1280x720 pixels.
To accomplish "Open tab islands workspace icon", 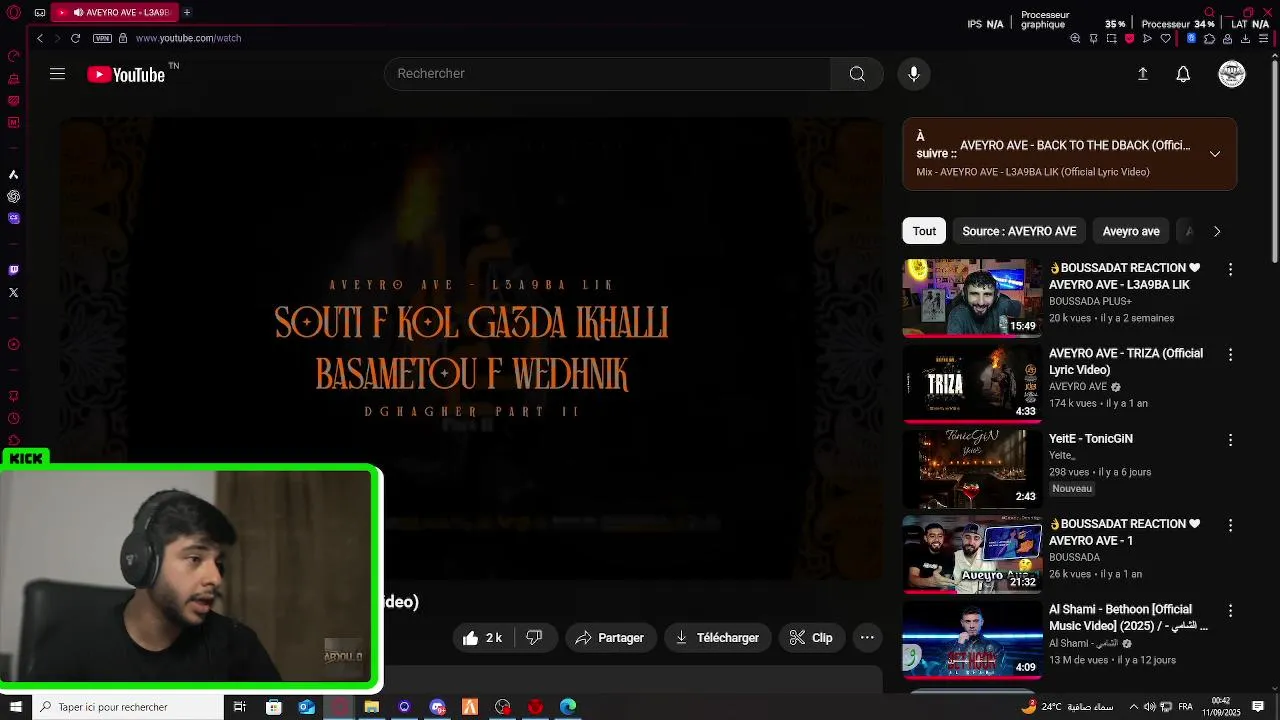I will (39, 13).
